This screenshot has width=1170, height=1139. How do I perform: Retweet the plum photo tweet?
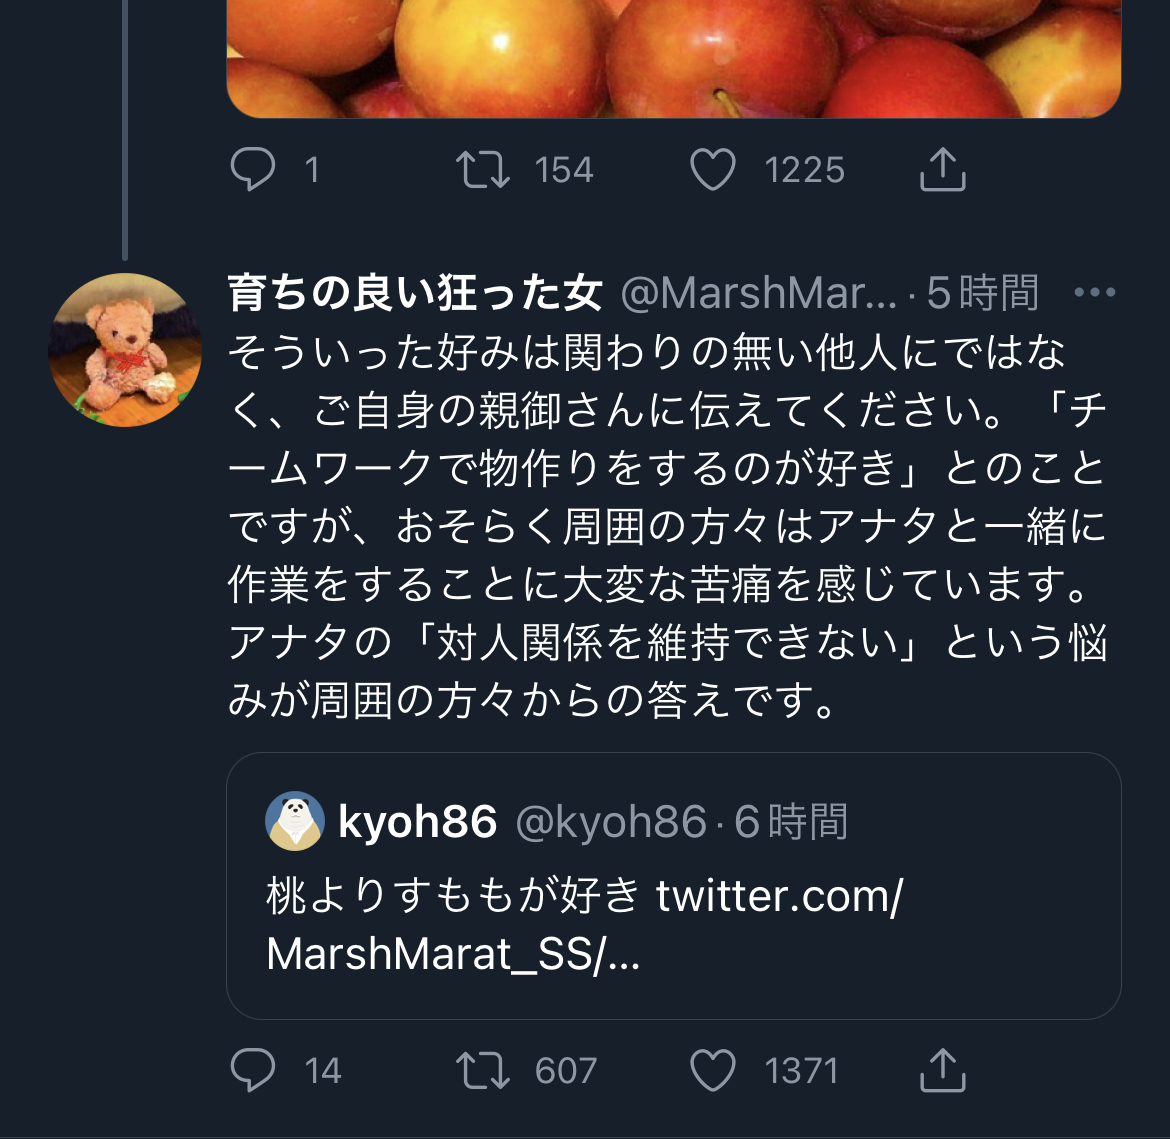pos(483,170)
